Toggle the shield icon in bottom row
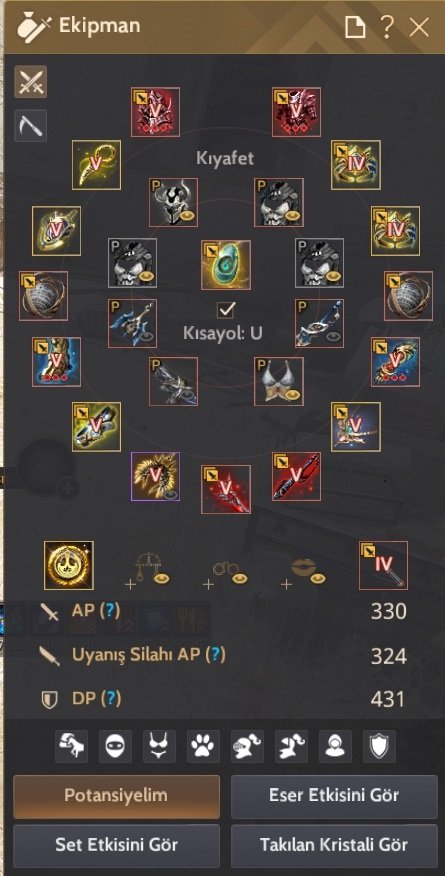 pos(379,745)
